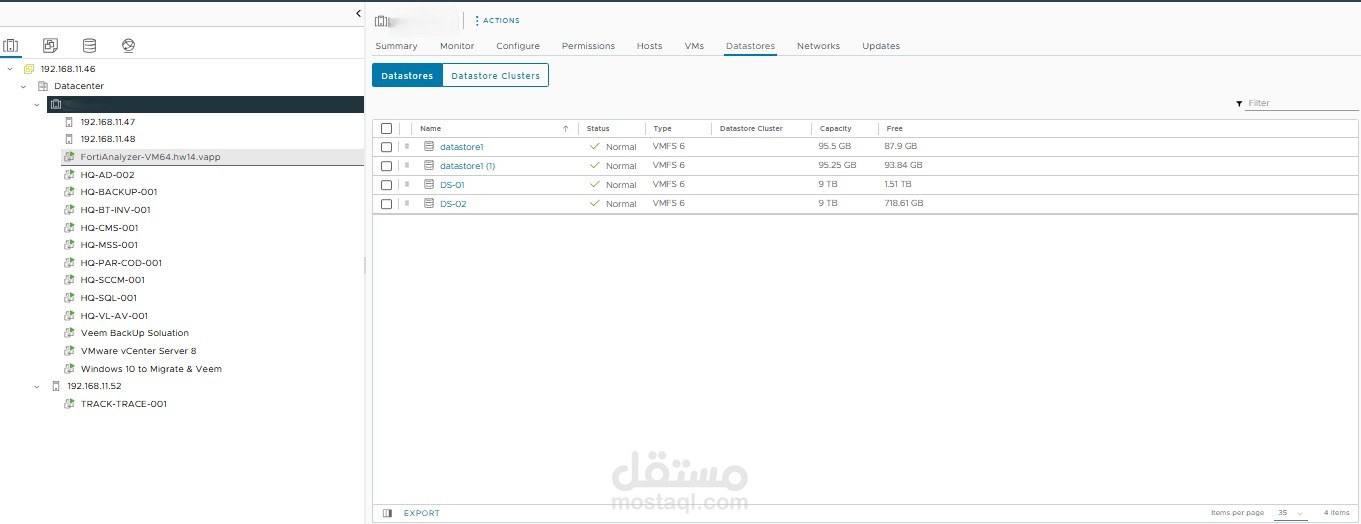The height and width of the screenshot is (524, 1361).
Task: Click datastore icon beside datastore1 (1)
Action: [429, 166]
